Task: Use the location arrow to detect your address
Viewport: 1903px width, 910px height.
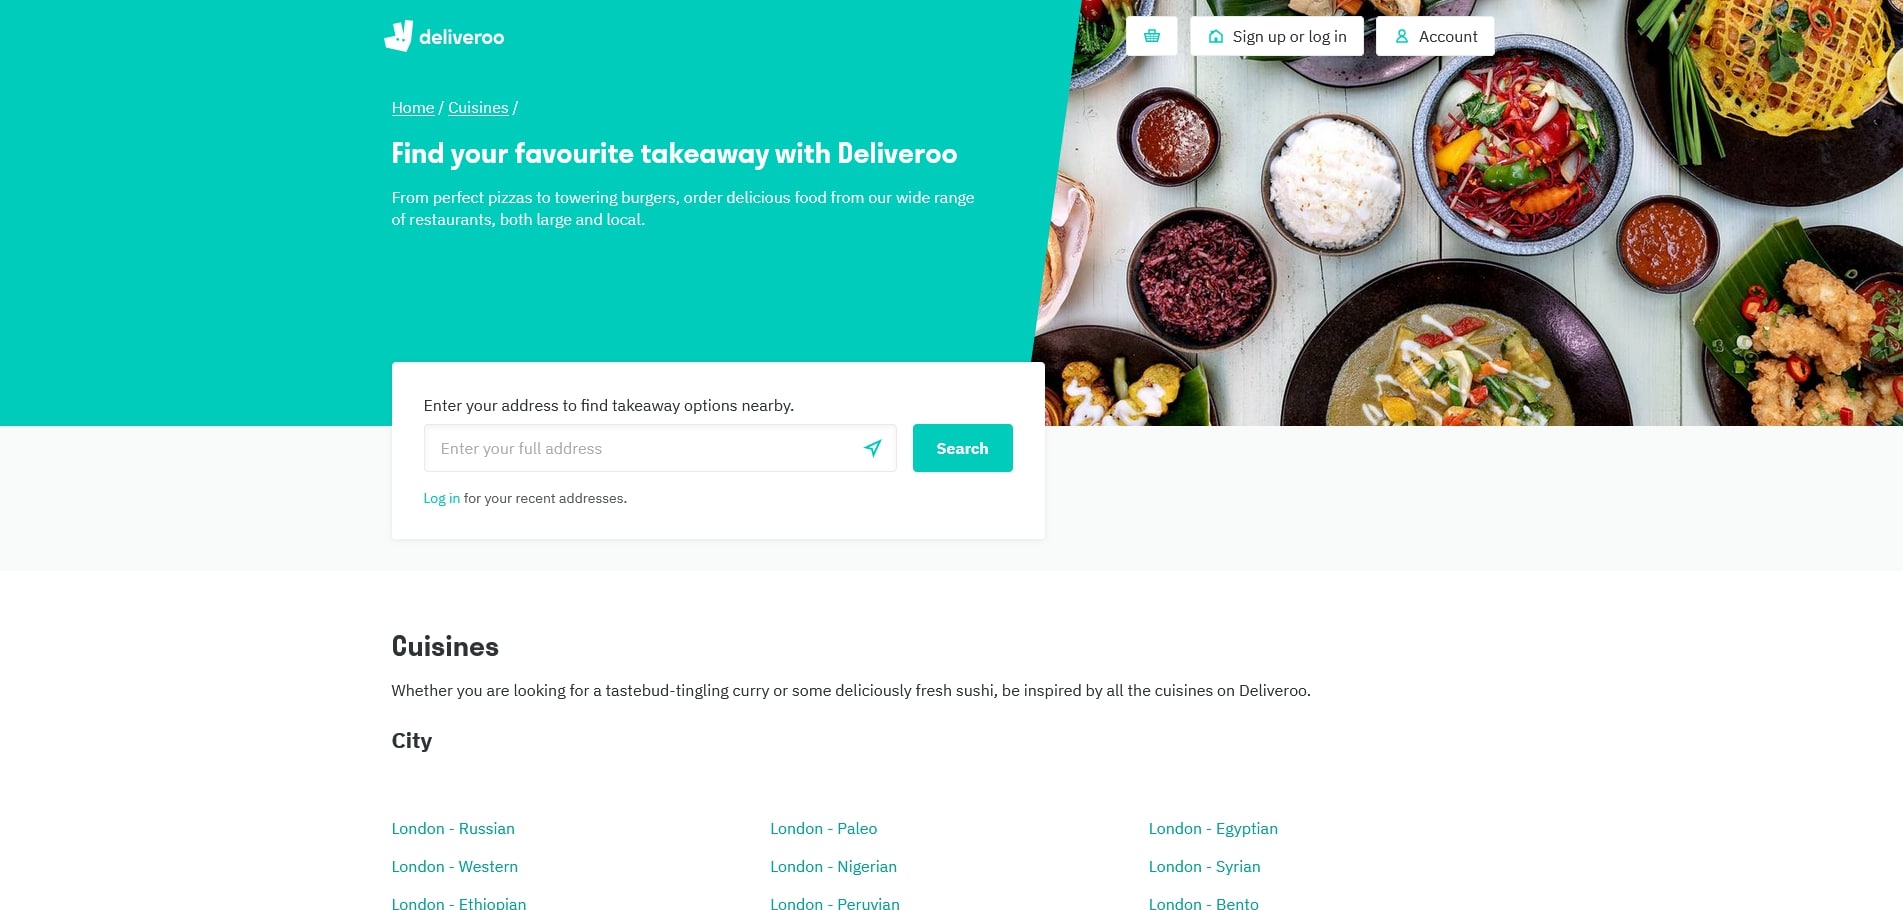Action: click(x=872, y=448)
